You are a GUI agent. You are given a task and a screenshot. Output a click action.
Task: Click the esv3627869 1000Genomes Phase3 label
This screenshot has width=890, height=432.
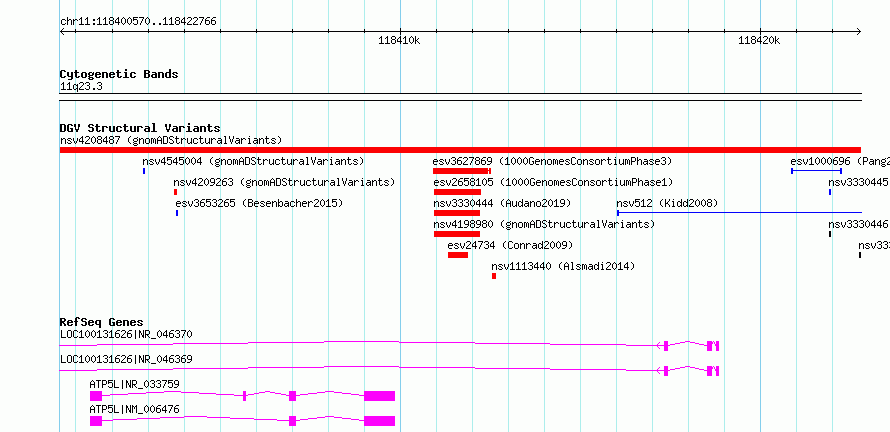(x=552, y=161)
